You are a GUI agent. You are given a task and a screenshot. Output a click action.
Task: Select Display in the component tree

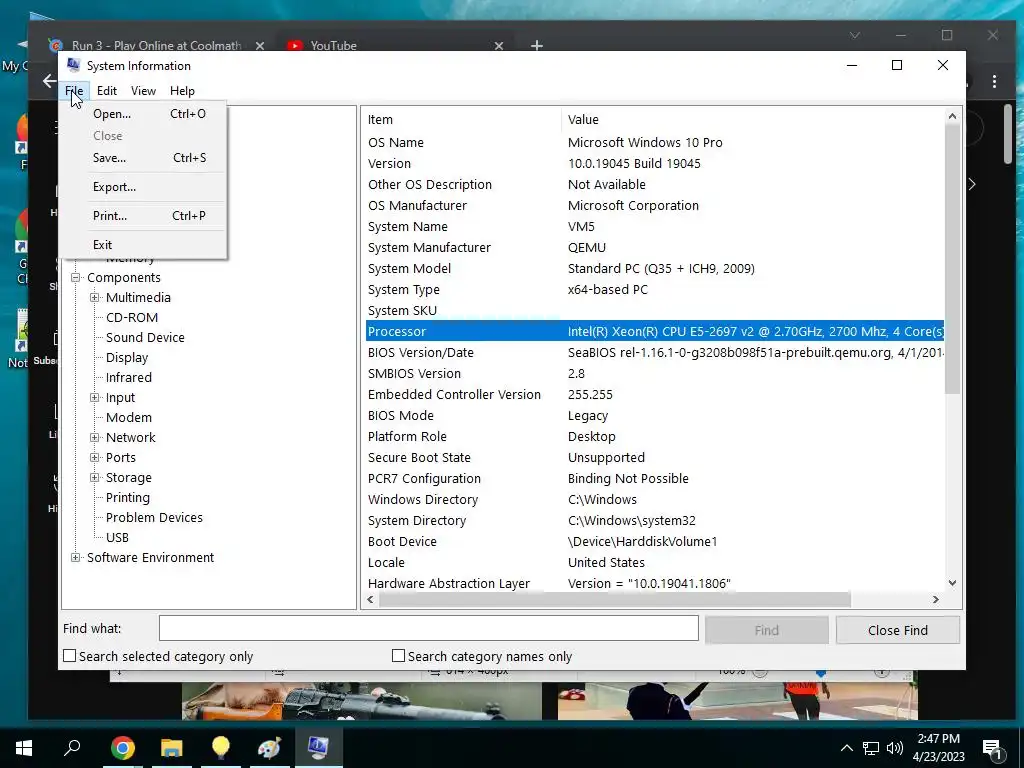(127, 357)
